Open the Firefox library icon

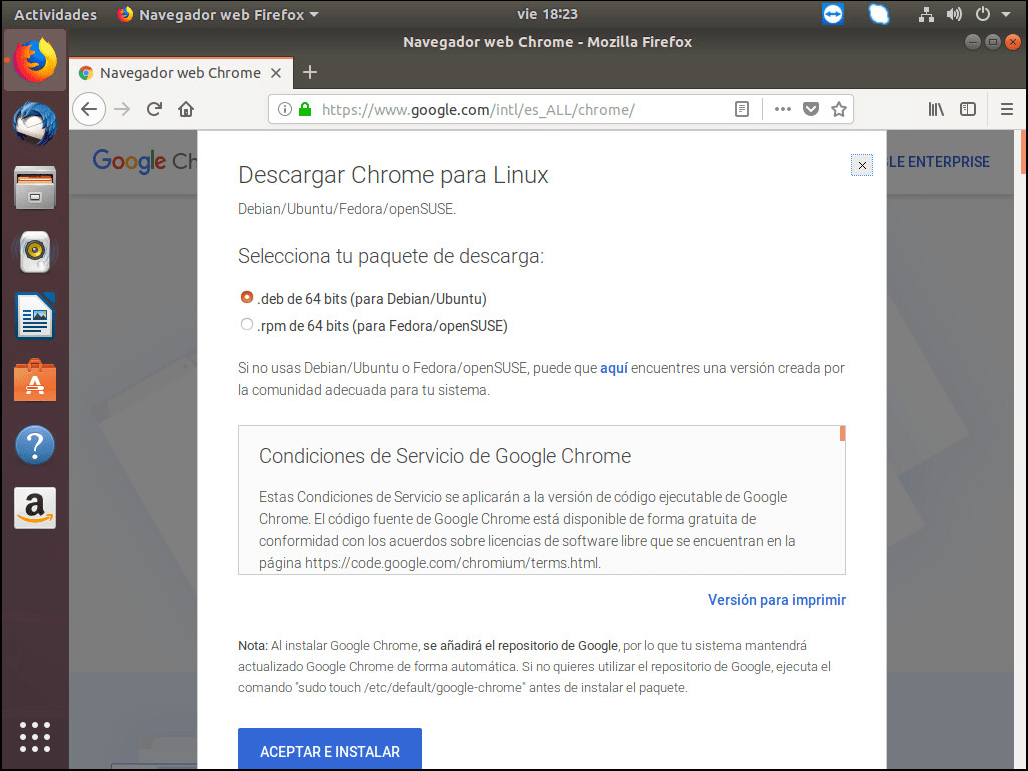[936, 109]
